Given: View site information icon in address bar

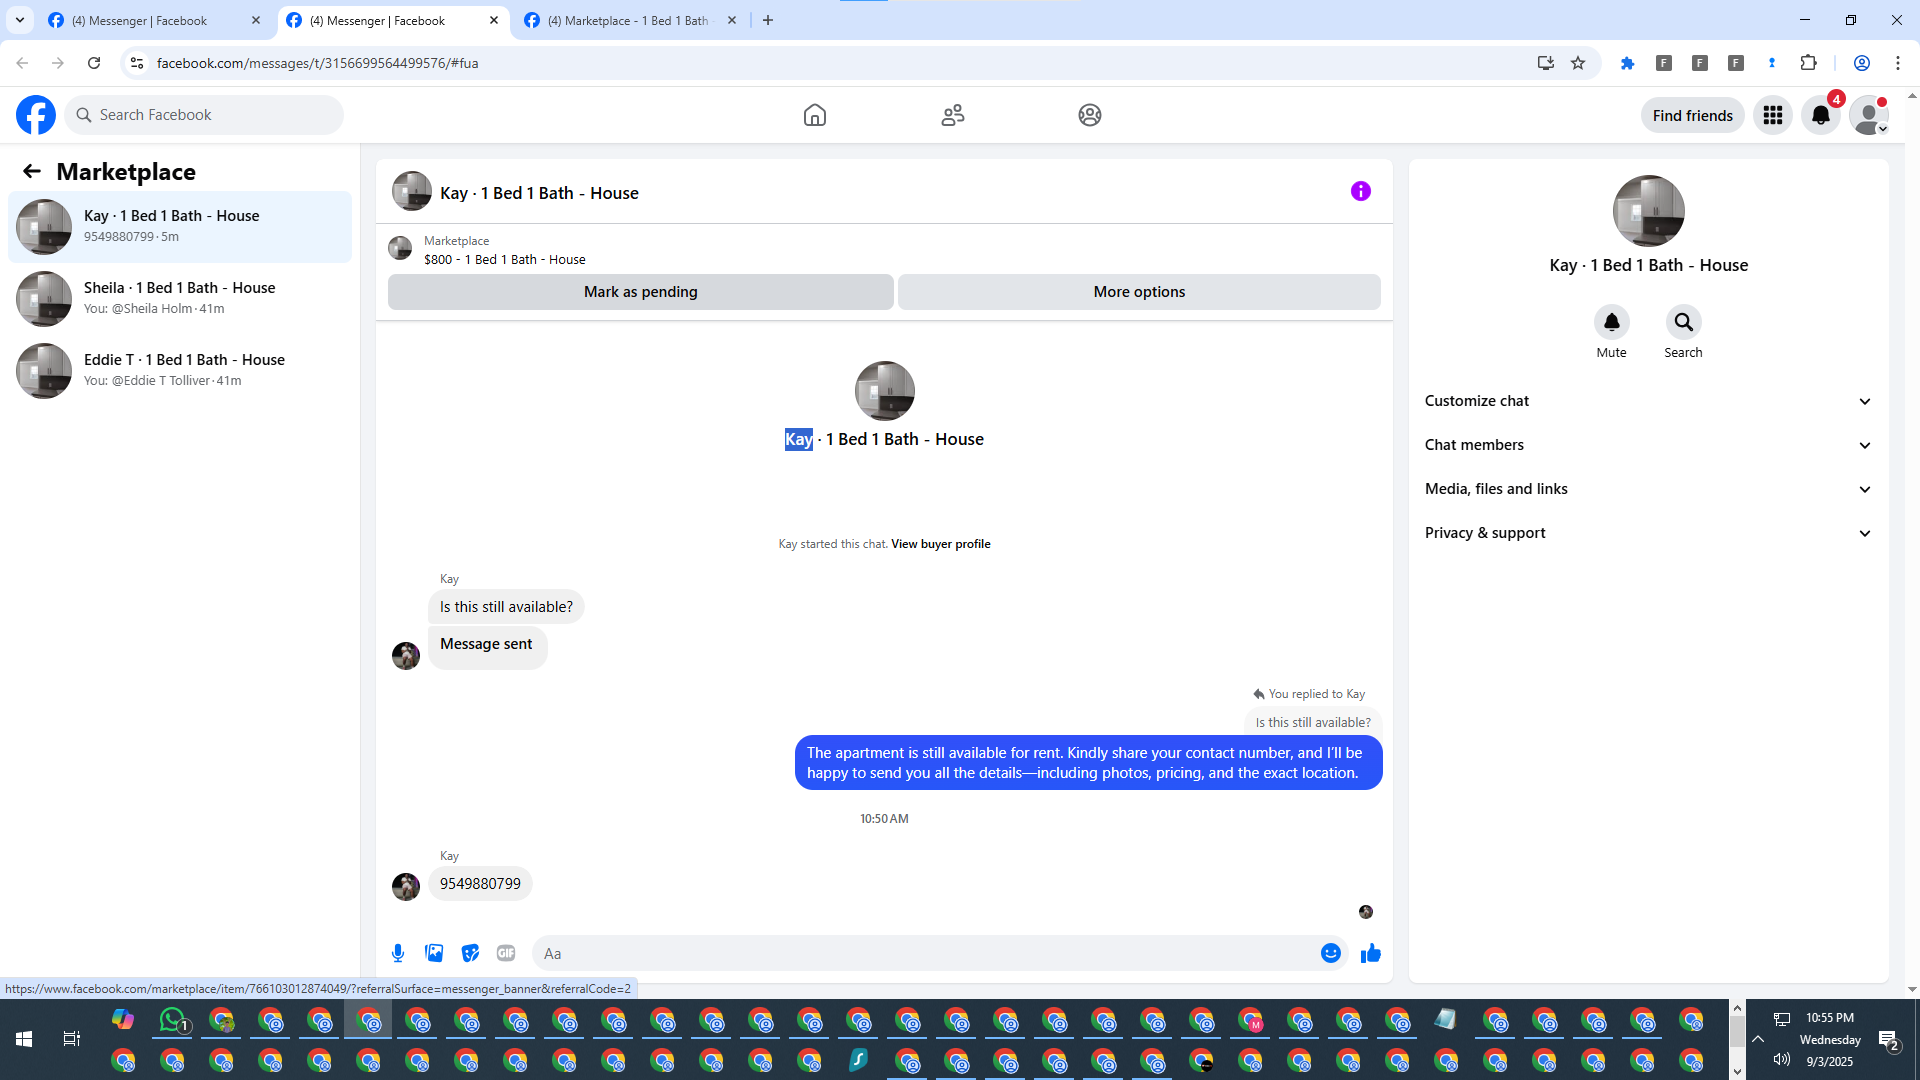Looking at the screenshot, I should (137, 63).
